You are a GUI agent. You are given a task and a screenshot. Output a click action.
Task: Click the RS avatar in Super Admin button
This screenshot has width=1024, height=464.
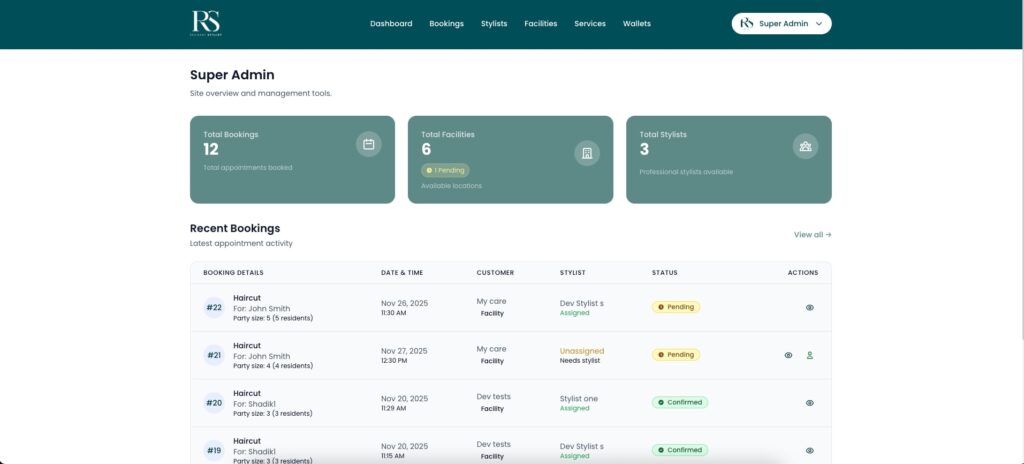746,23
